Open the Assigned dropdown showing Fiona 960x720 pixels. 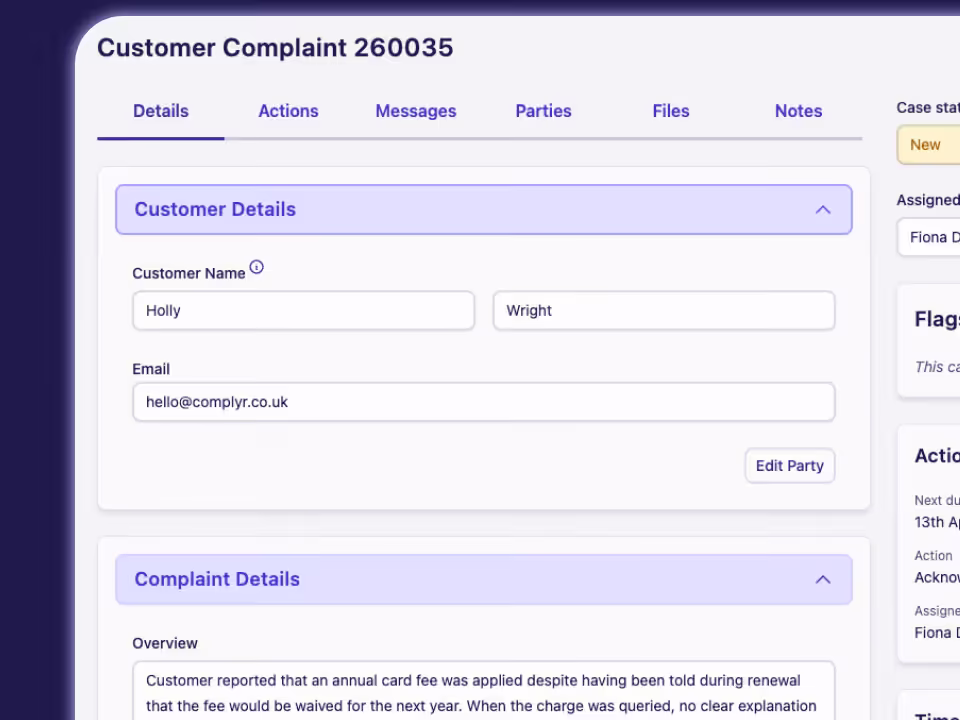point(929,237)
